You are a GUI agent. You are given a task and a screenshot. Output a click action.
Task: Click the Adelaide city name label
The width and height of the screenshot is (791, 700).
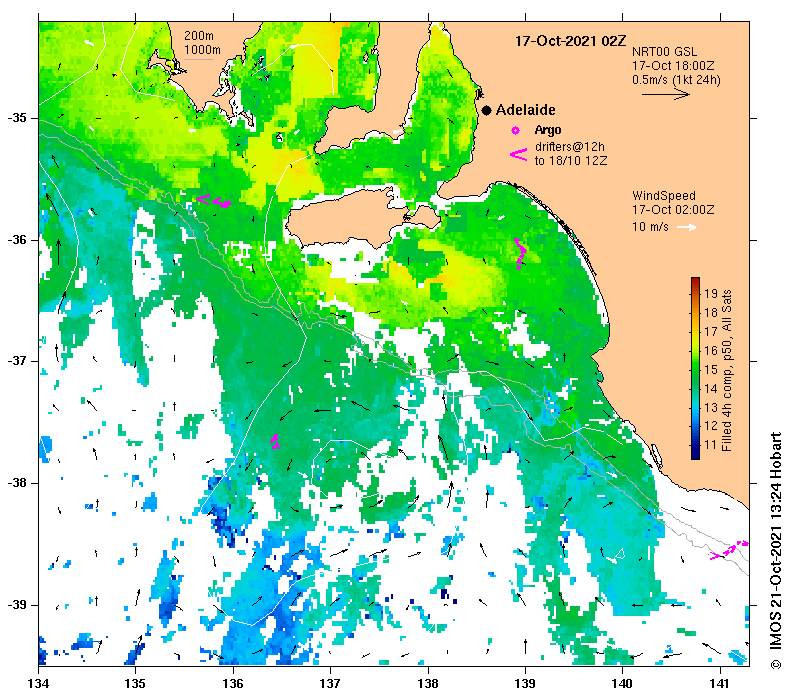525,110
